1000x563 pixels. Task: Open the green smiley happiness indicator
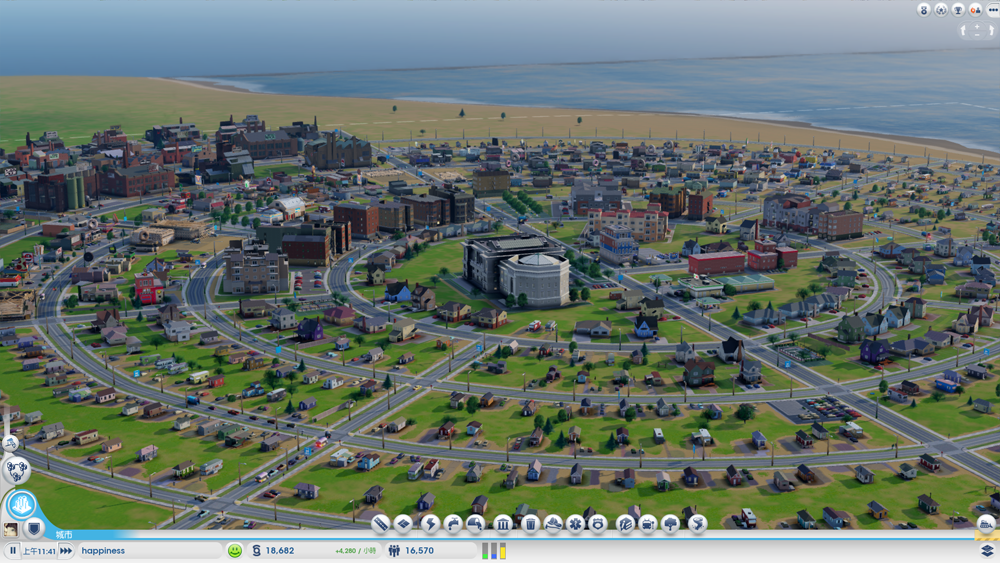coord(235,551)
